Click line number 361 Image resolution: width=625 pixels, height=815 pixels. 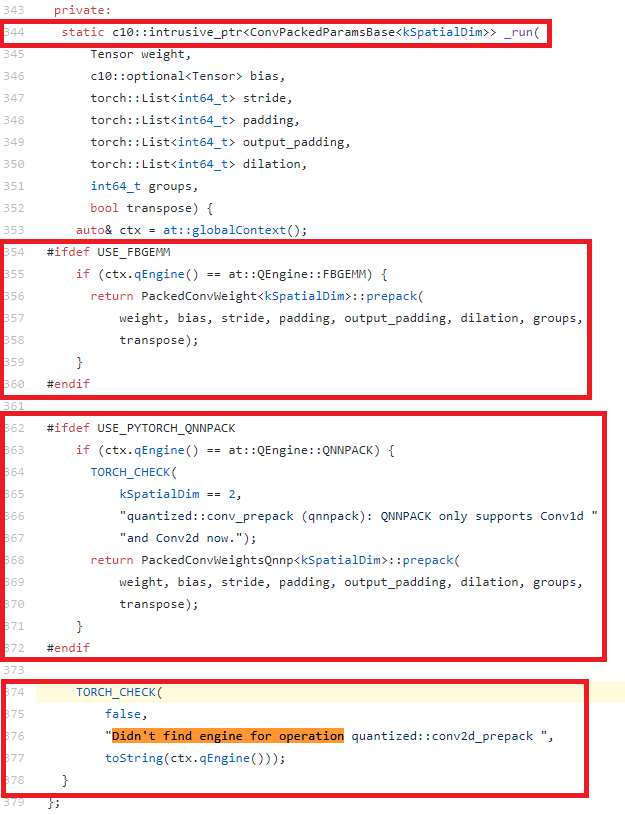point(14,406)
